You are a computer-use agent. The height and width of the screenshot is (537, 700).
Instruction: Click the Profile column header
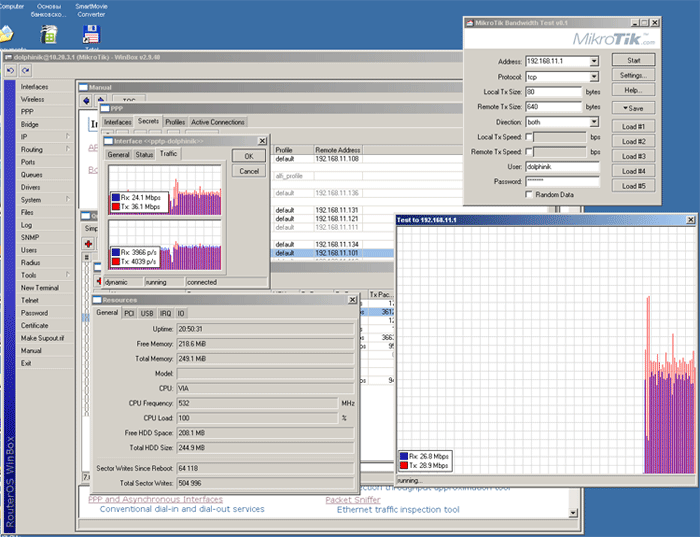click(x=293, y=150)
